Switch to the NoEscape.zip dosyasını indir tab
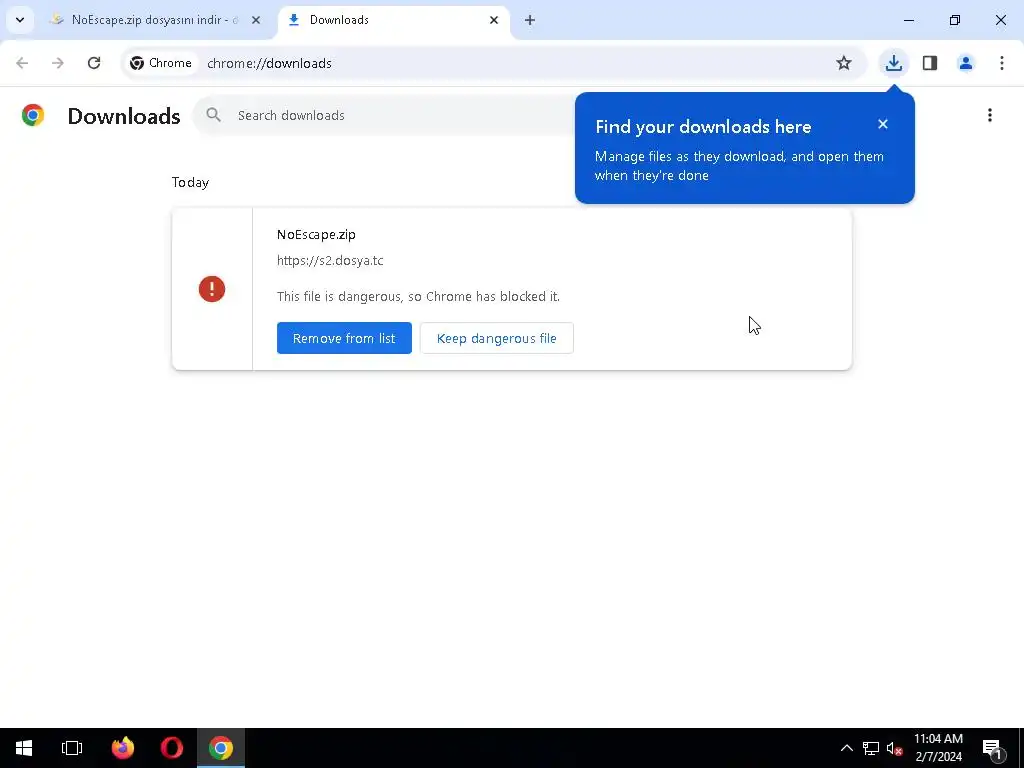Screen dimensions: 1024x768 155,20
